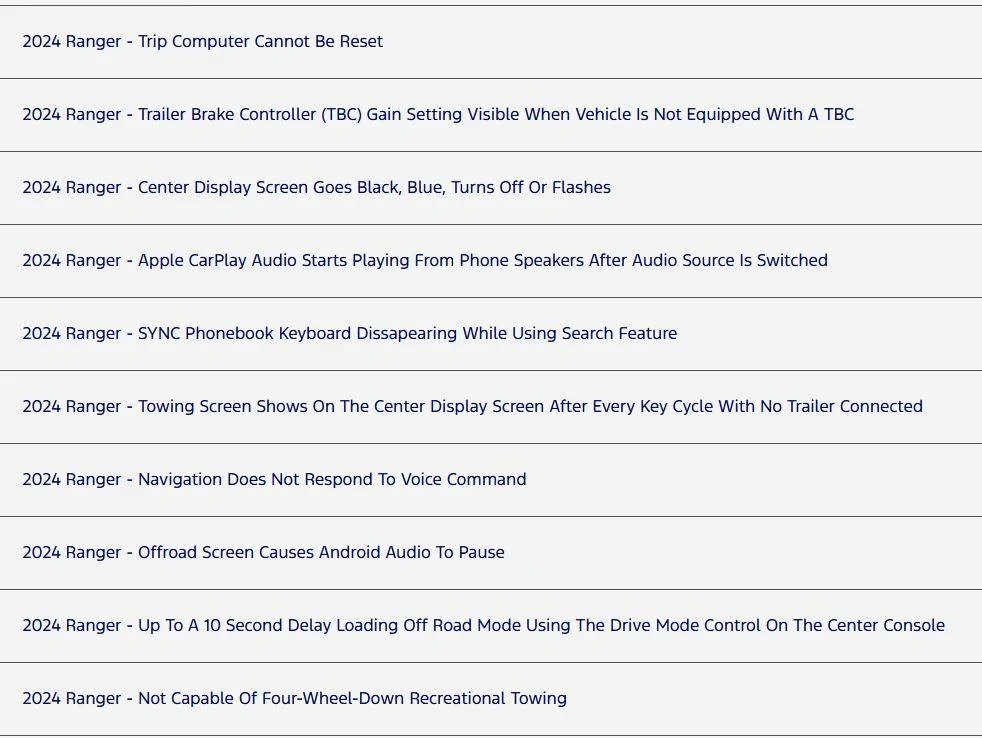
Task: Open Offroad Screen Causes Android Audio Pause
Action: point(263,553)
